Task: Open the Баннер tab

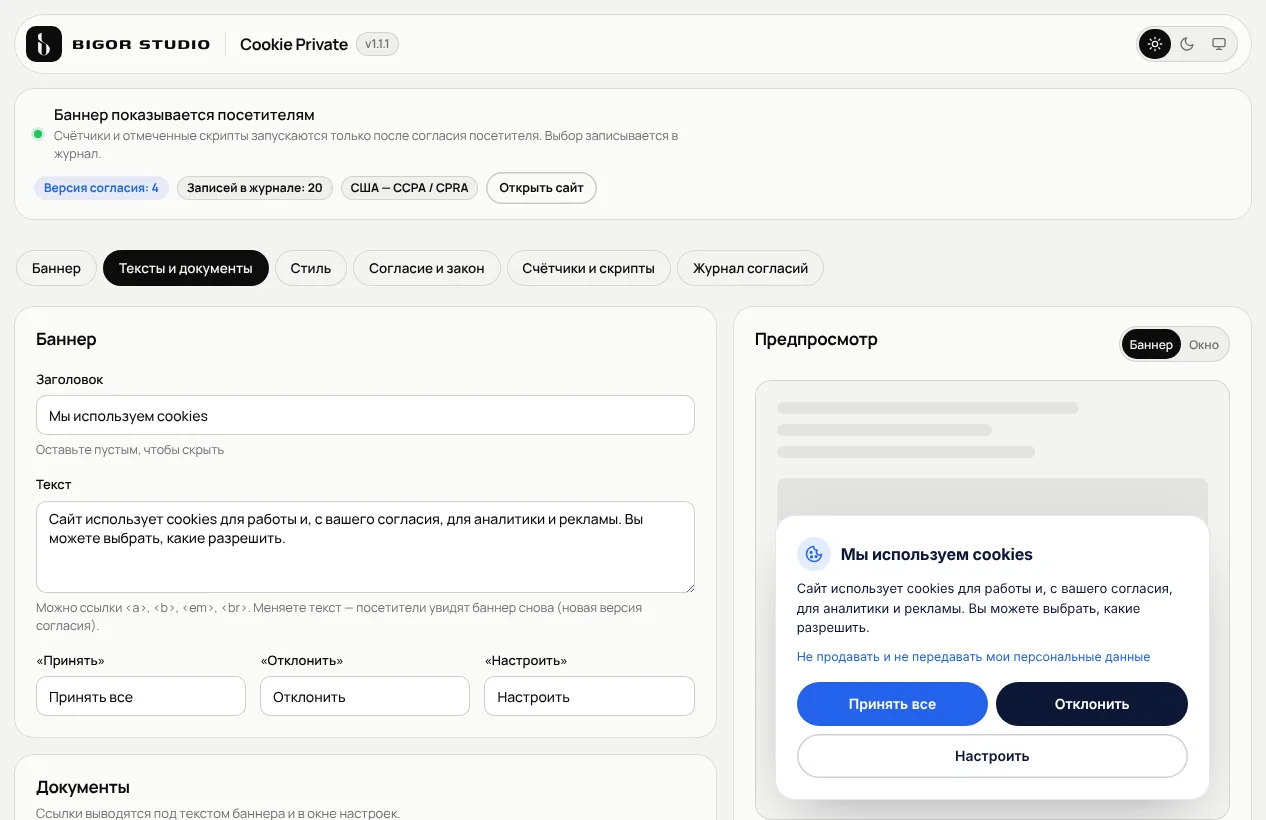Action: tap(56, 268)
